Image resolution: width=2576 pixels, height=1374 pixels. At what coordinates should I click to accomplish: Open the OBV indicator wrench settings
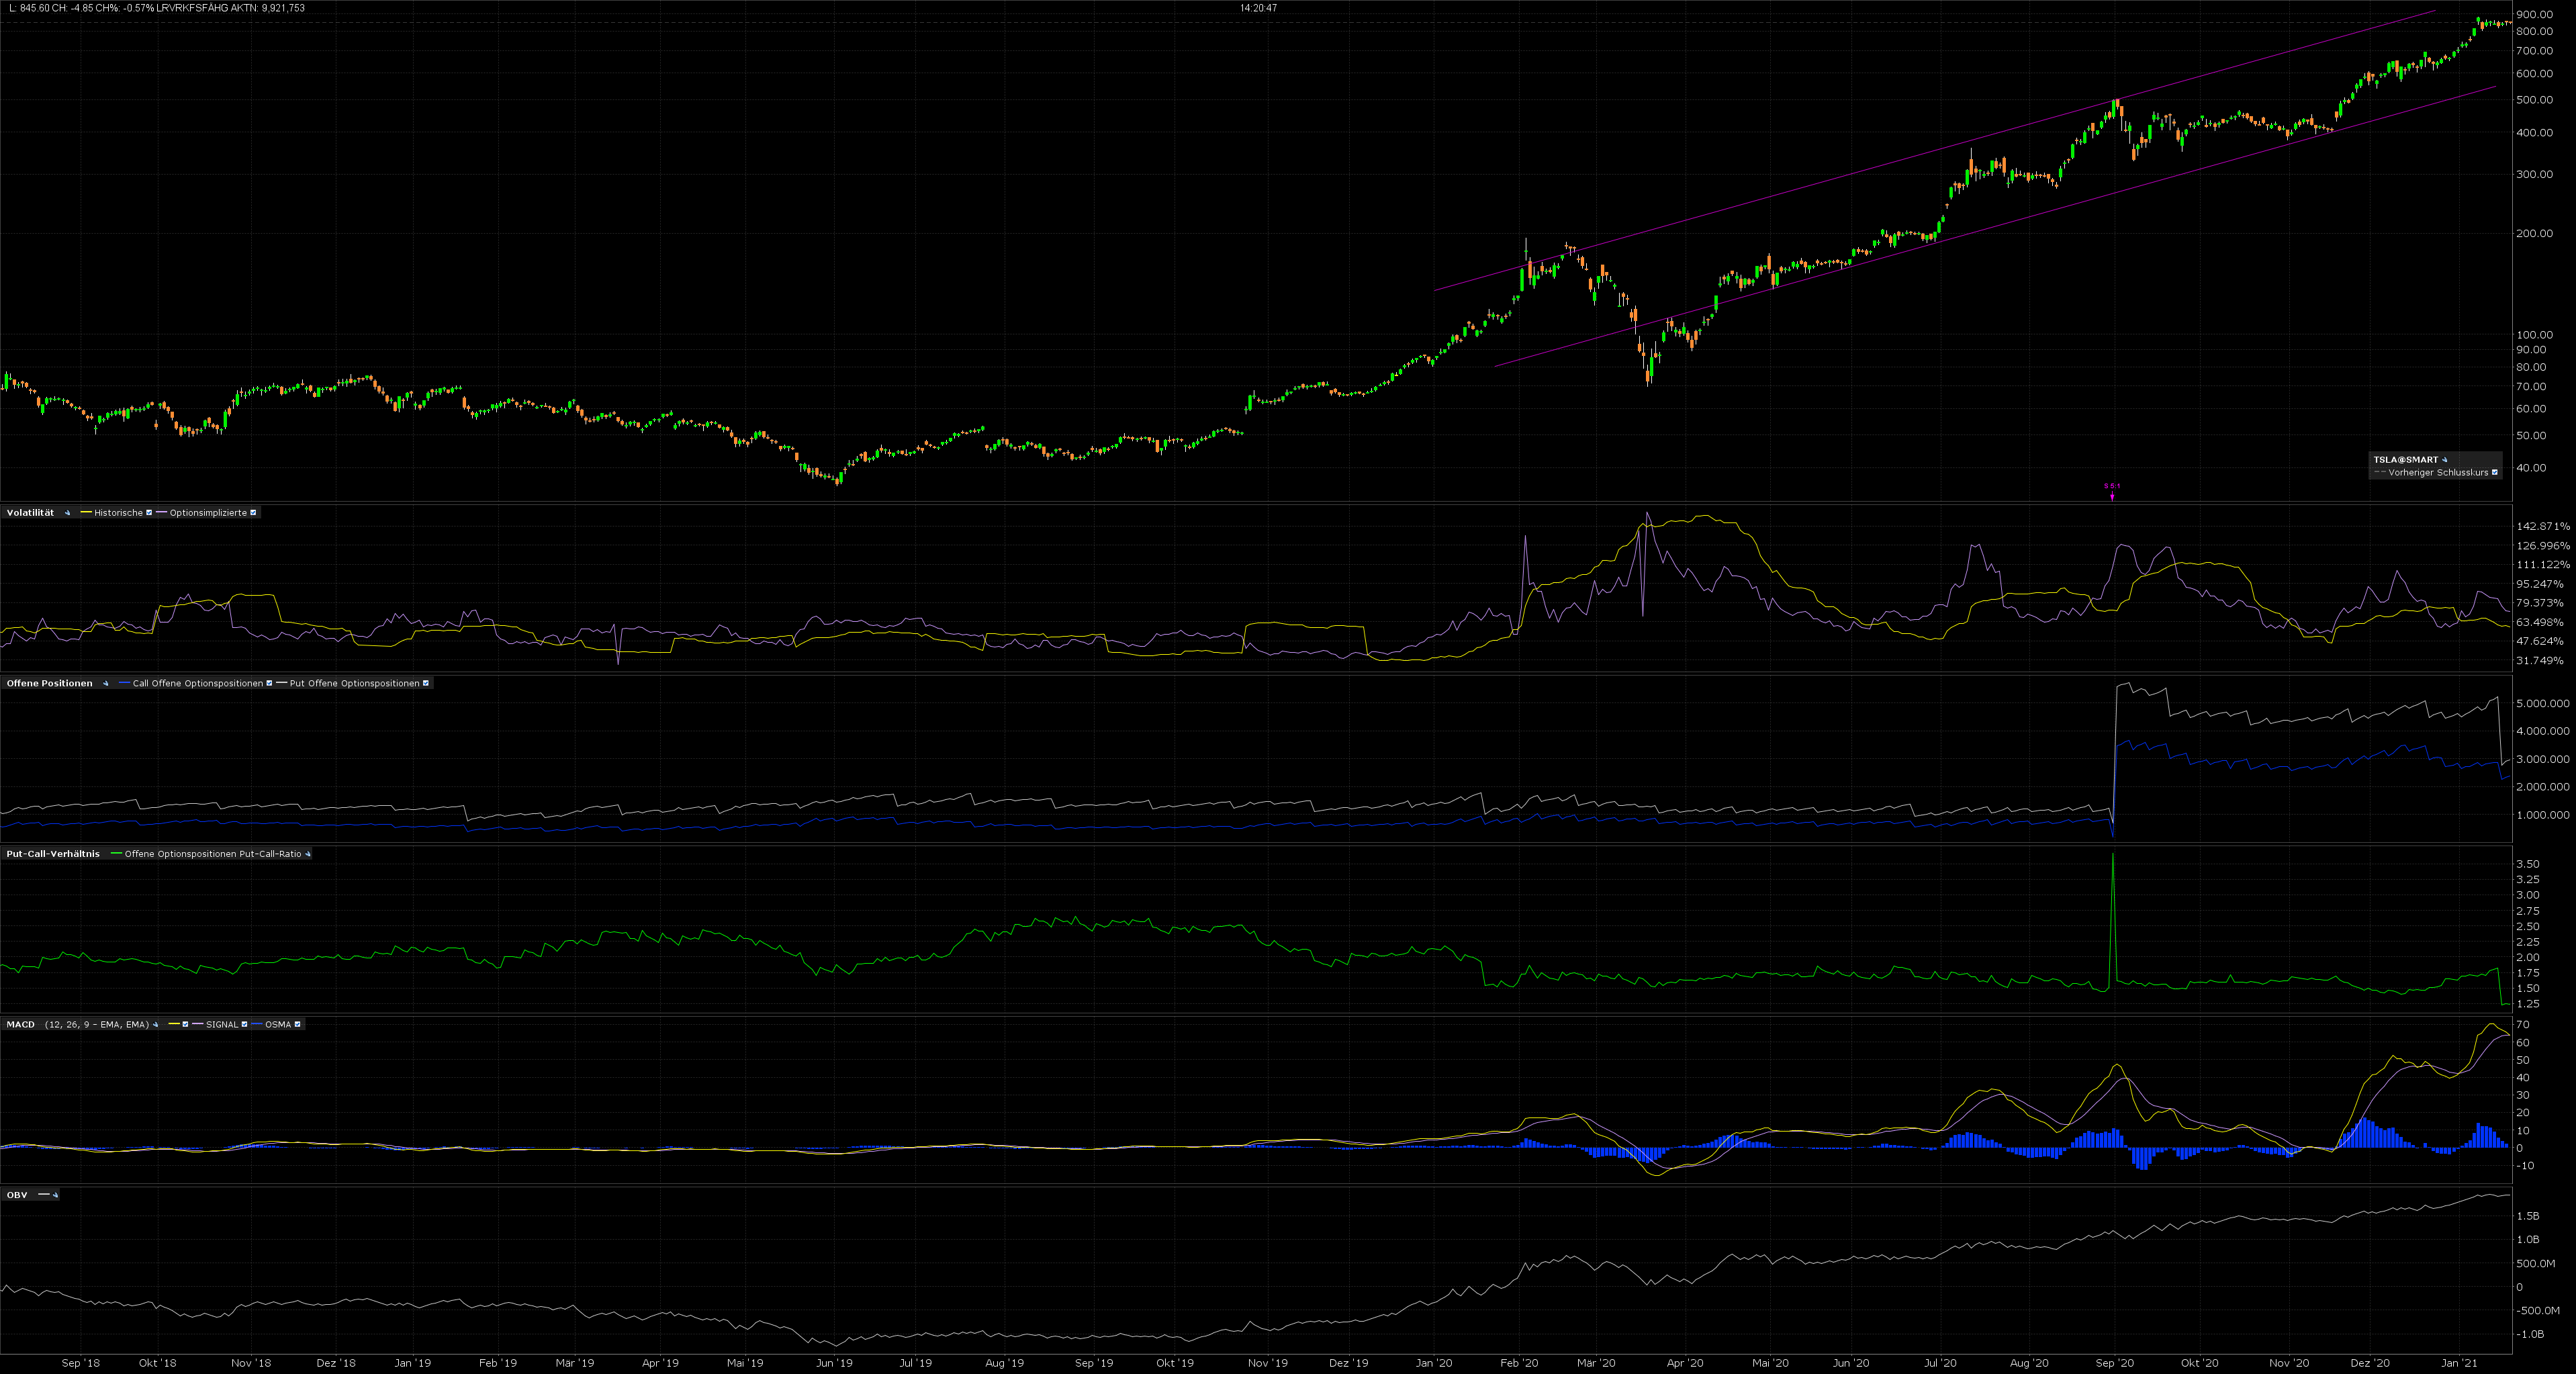point(56,1195)
